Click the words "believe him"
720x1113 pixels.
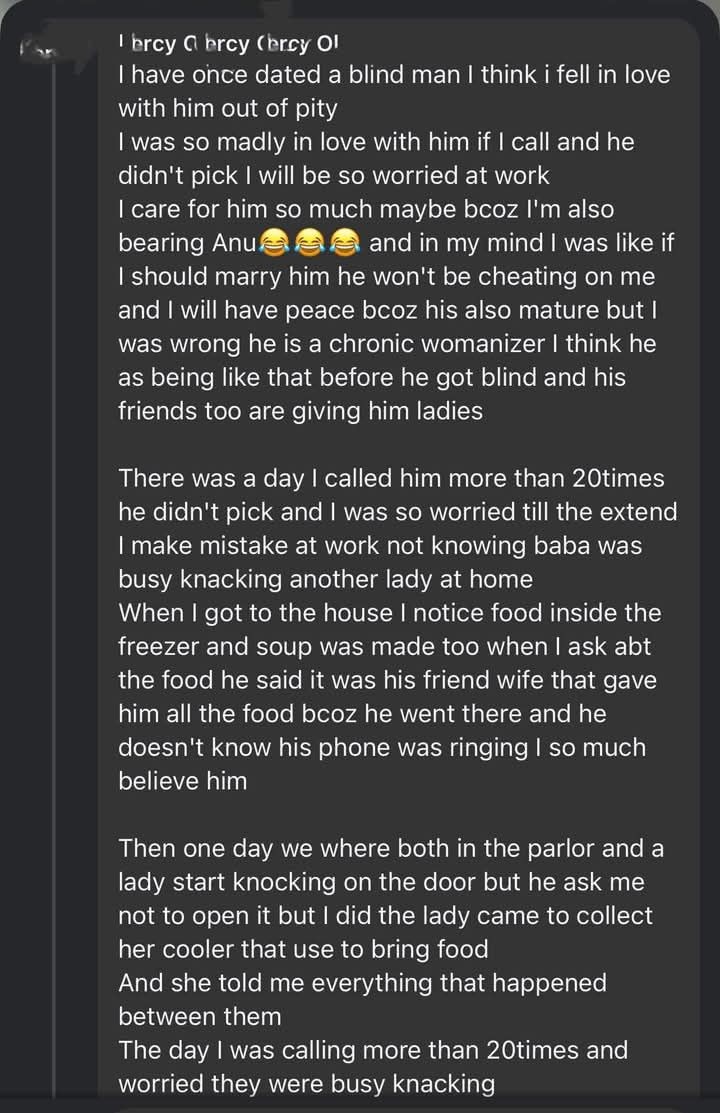tap(182, 782)
